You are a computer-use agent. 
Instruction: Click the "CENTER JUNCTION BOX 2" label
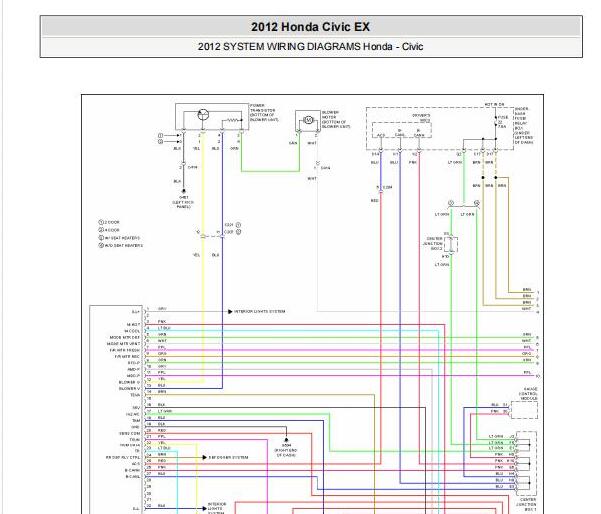click(x=433, y=244)
